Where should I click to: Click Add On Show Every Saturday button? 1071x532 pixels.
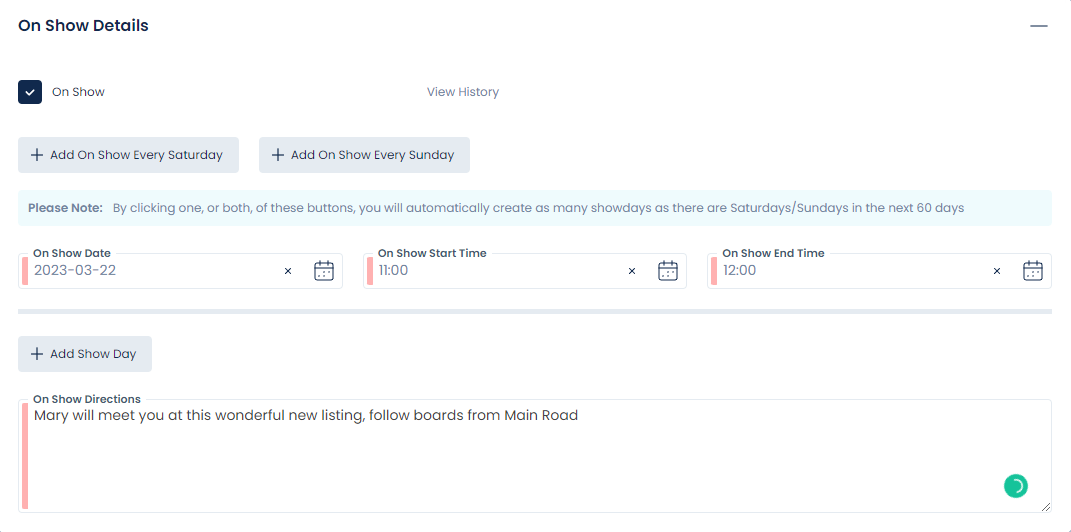(128, 155)
